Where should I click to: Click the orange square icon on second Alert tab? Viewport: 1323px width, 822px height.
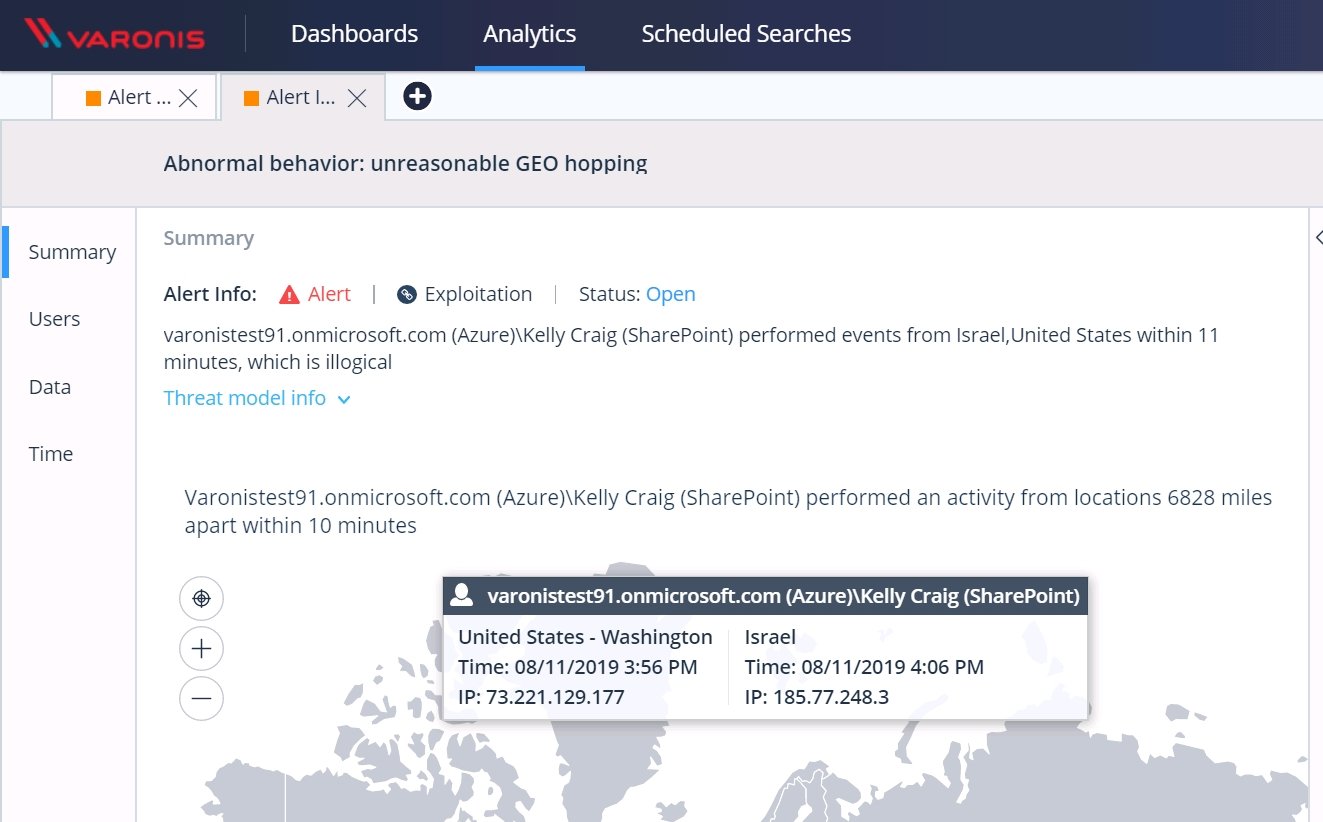pyautogui.click(x=251, y=98)
